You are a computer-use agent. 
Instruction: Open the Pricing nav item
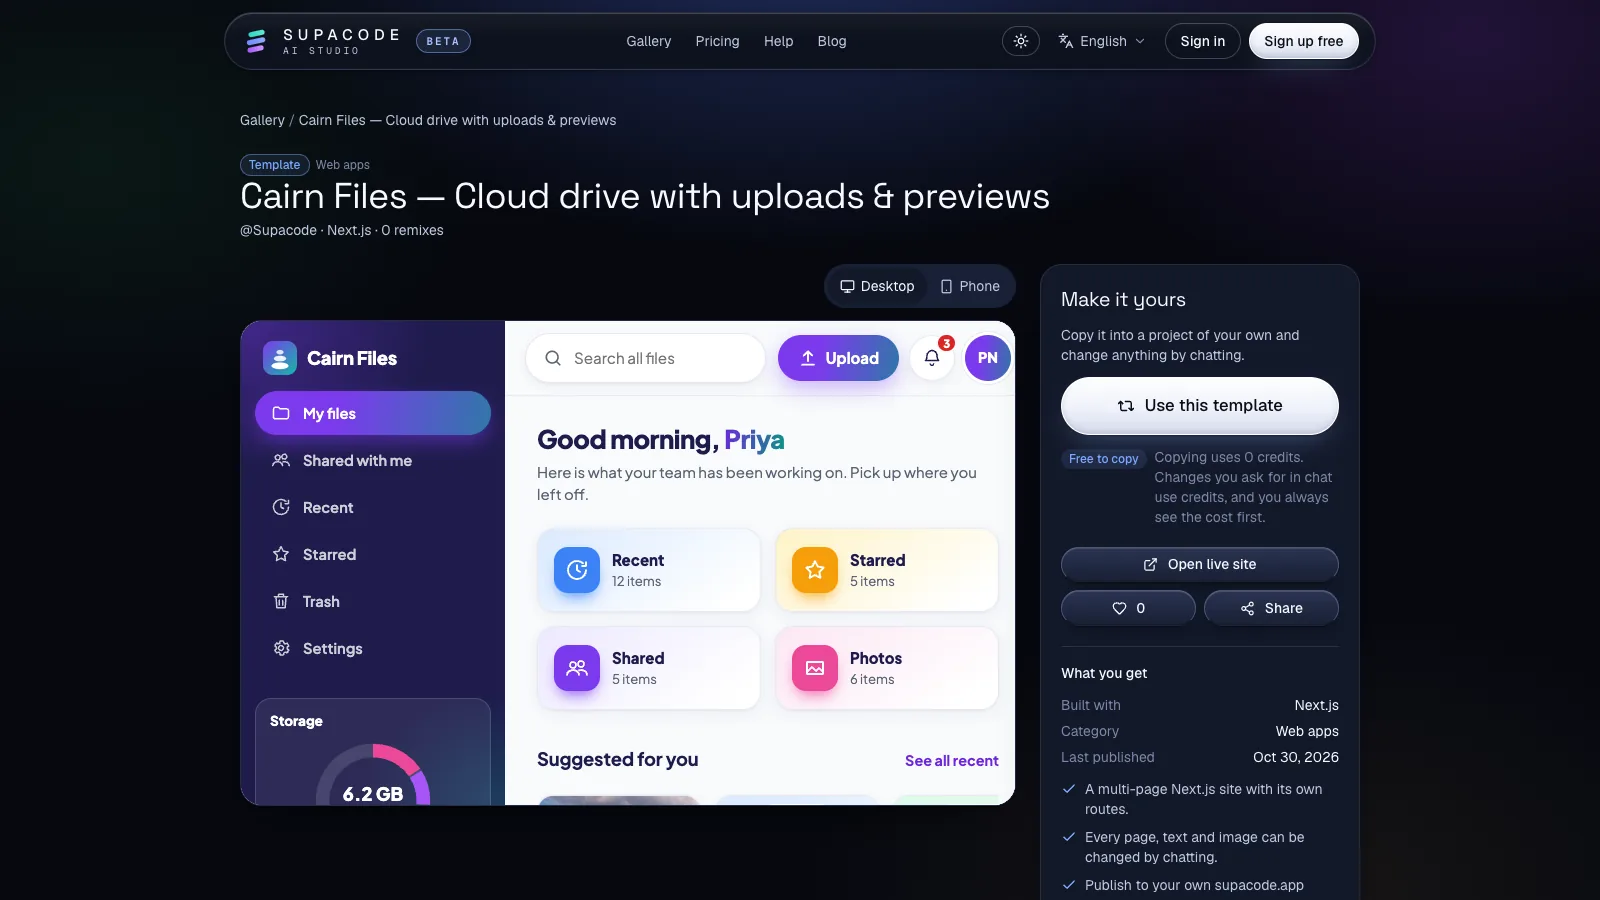[x=718, y=41]
